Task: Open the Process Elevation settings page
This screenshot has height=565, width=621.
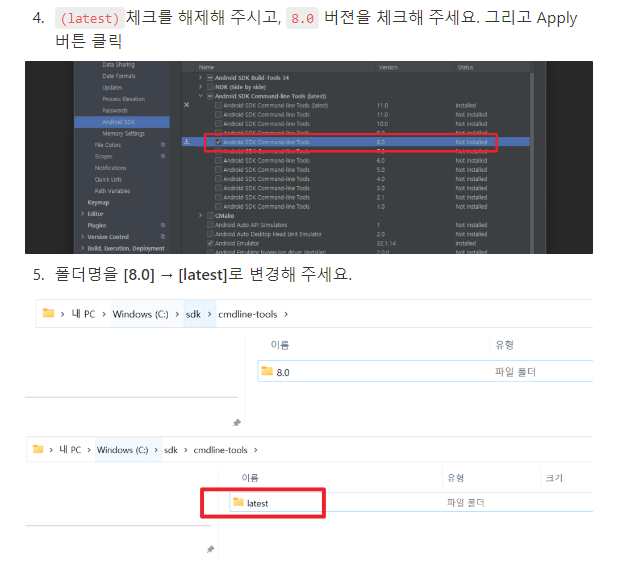Action: pos(124,99)
